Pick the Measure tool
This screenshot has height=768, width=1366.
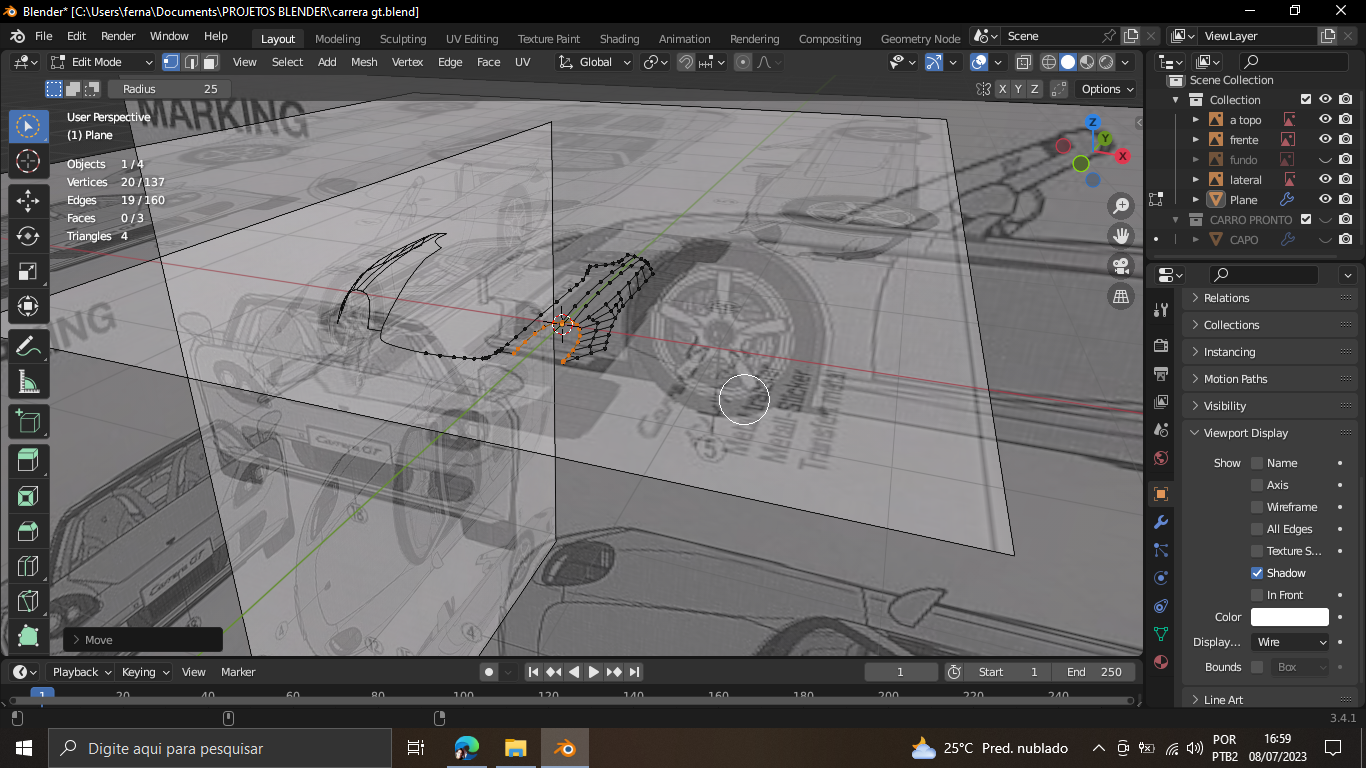[28, 383]
